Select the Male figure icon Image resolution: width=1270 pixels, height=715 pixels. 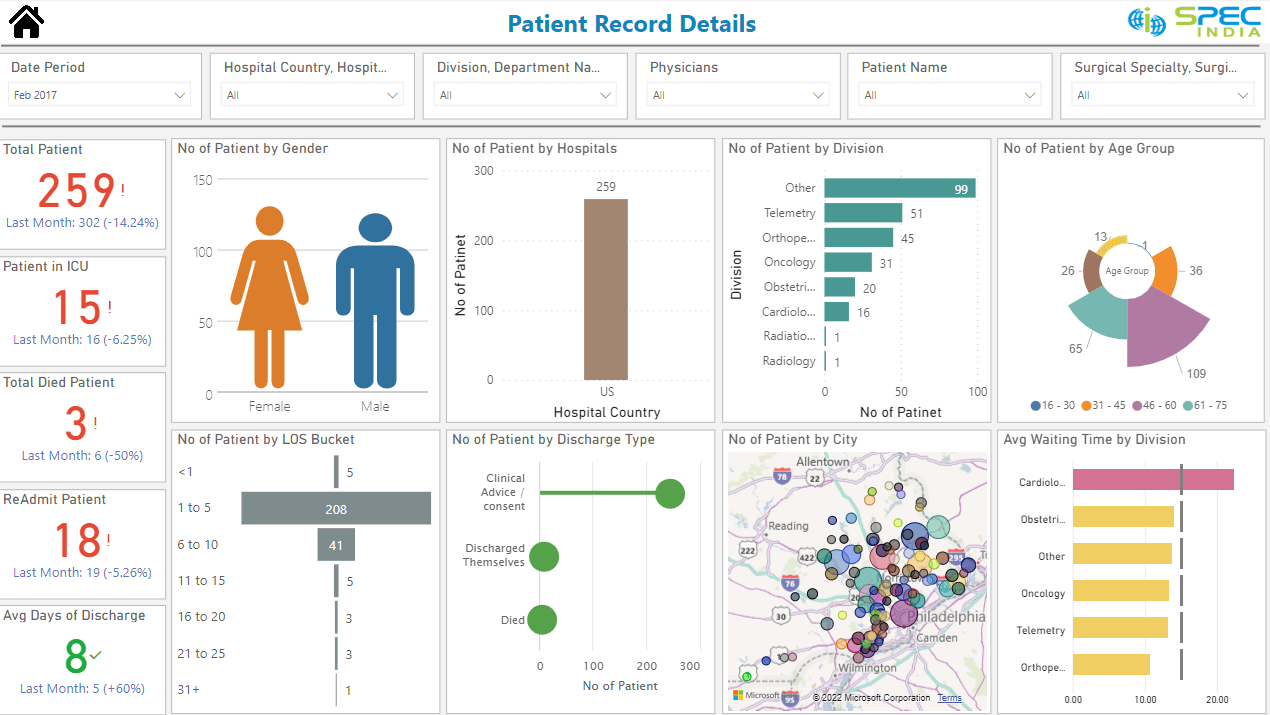[x=375, y=301]
